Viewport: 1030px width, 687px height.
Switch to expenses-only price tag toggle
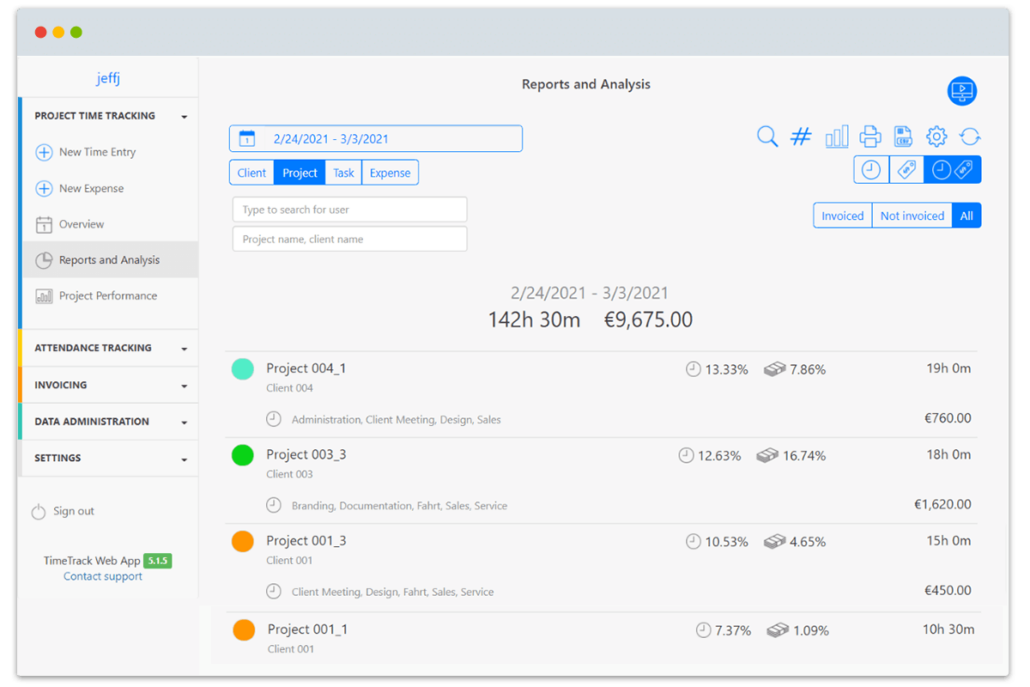(x=907, y=170)
